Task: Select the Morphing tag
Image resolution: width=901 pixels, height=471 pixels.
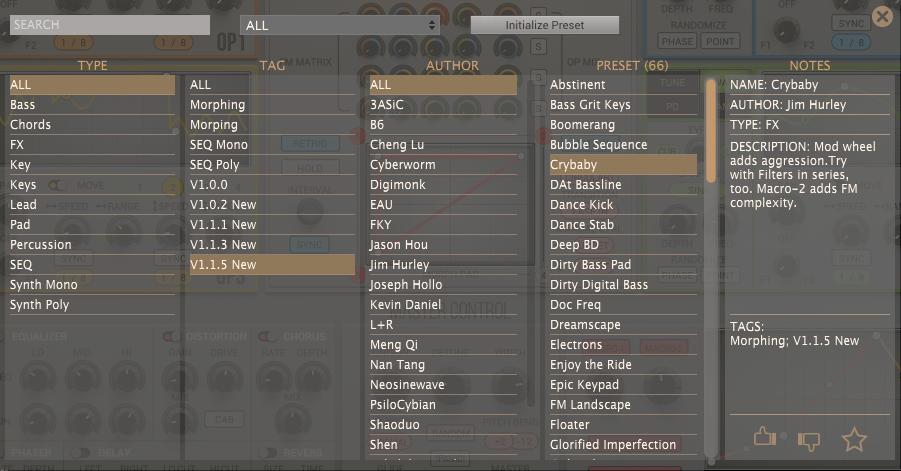Action: coord(272,105)
